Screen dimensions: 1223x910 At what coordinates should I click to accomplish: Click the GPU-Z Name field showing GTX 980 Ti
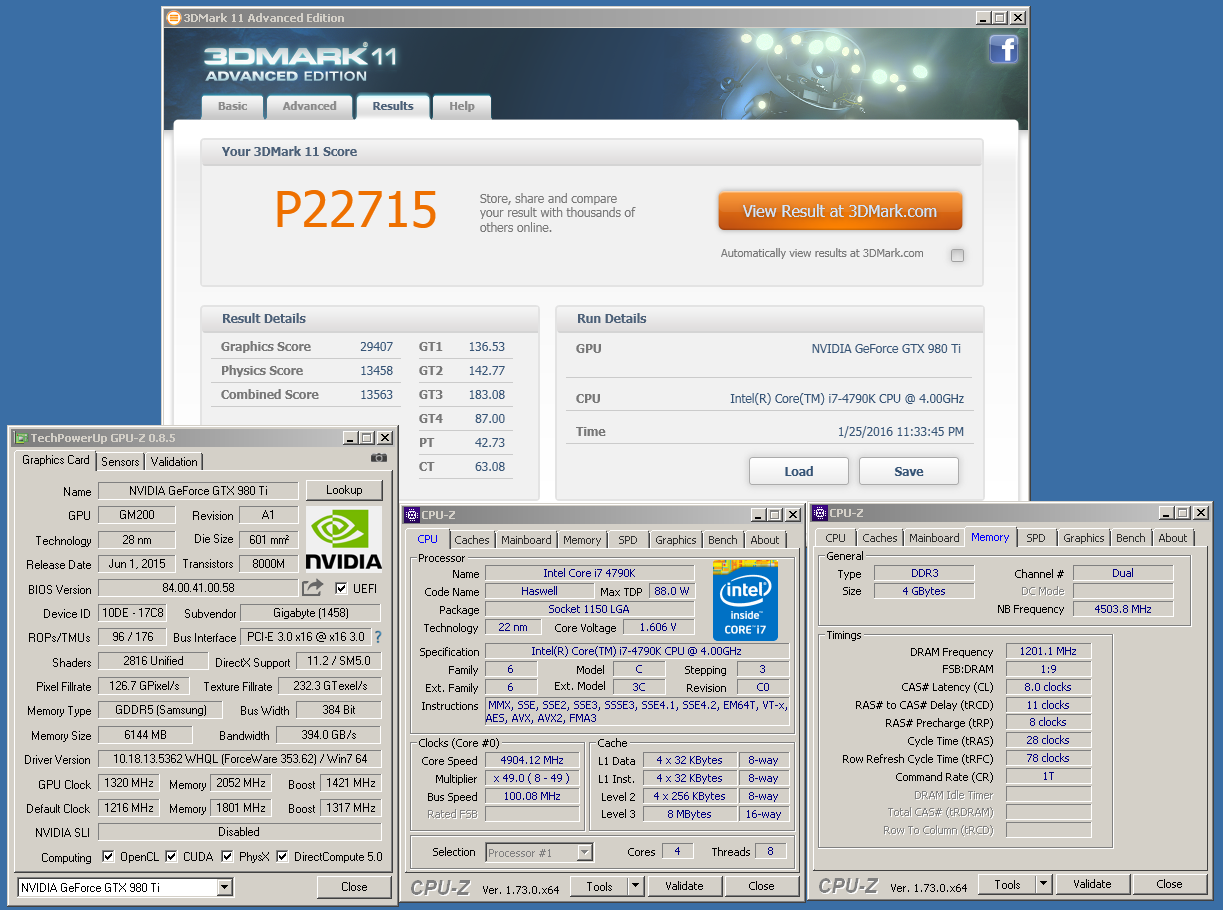click(198, 490)
